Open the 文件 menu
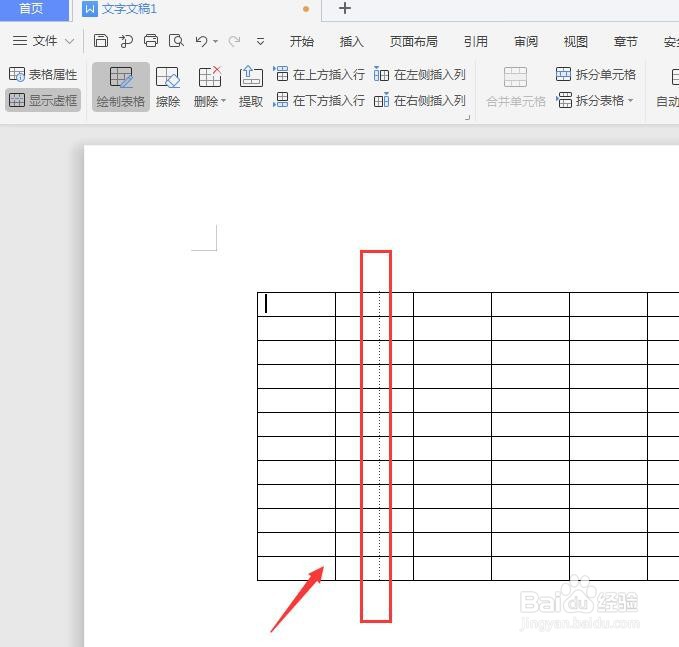Viewport: 679px width, 647px height. [x=45, y=41]
